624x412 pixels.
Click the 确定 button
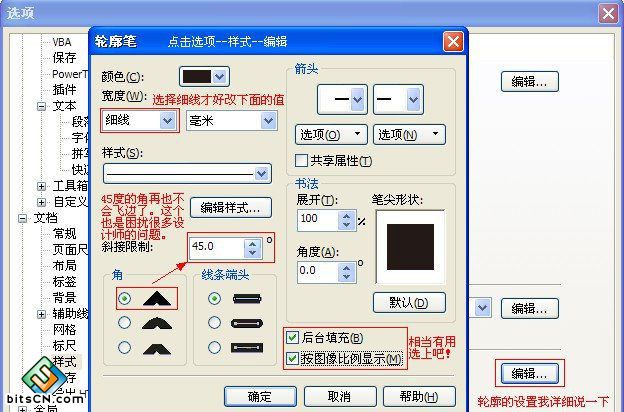[x=260, y=396]
